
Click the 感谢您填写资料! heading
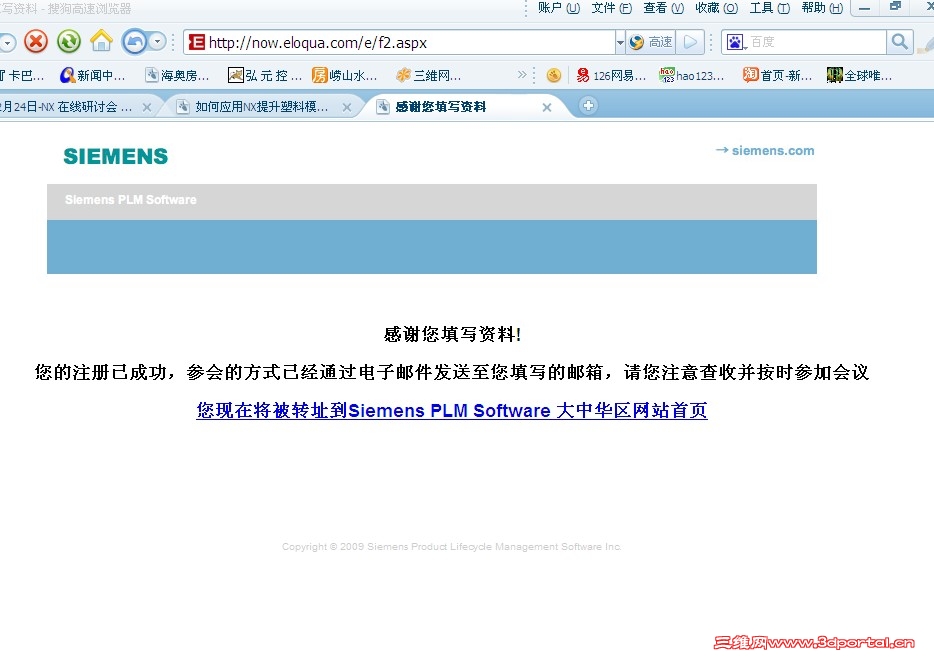(453, 334)
